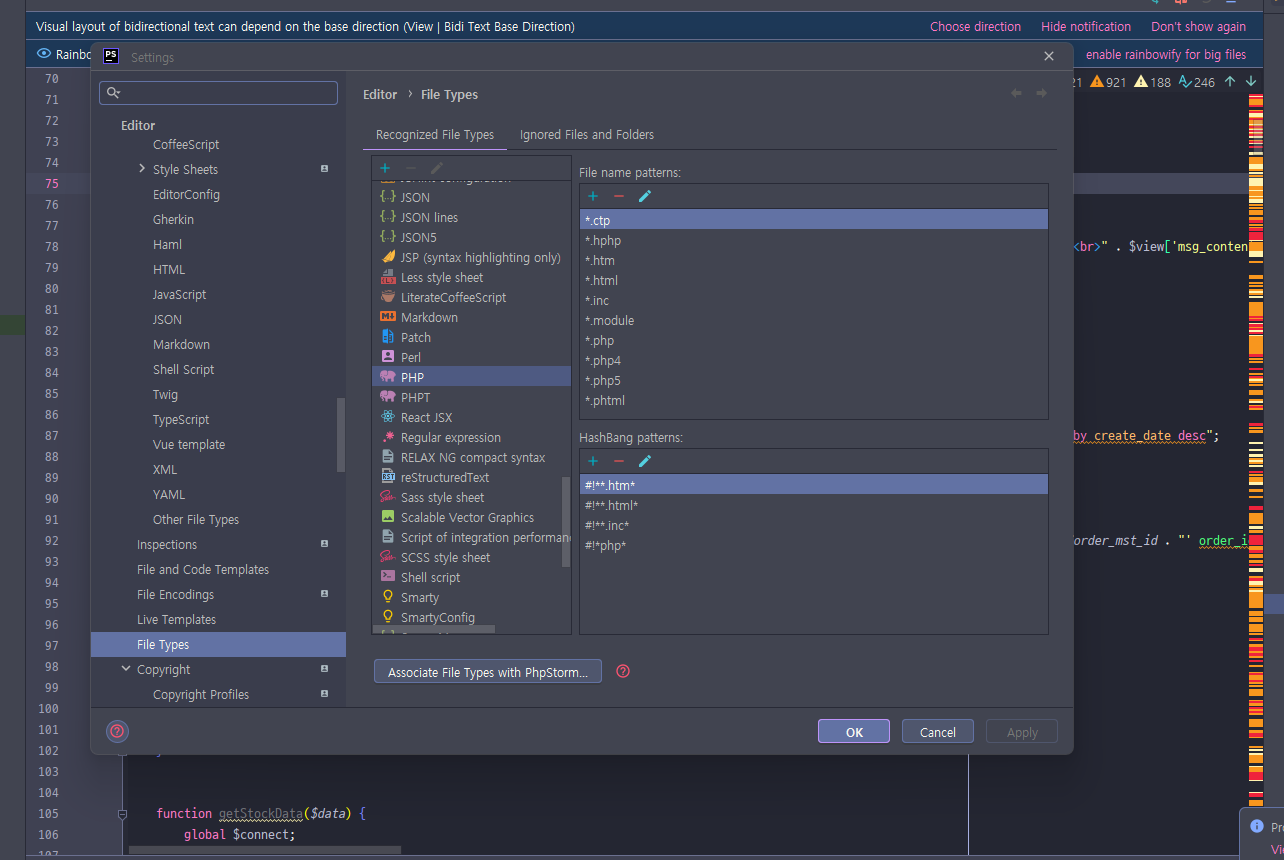
Task: Click Hide notification link
Action: 1086,27
